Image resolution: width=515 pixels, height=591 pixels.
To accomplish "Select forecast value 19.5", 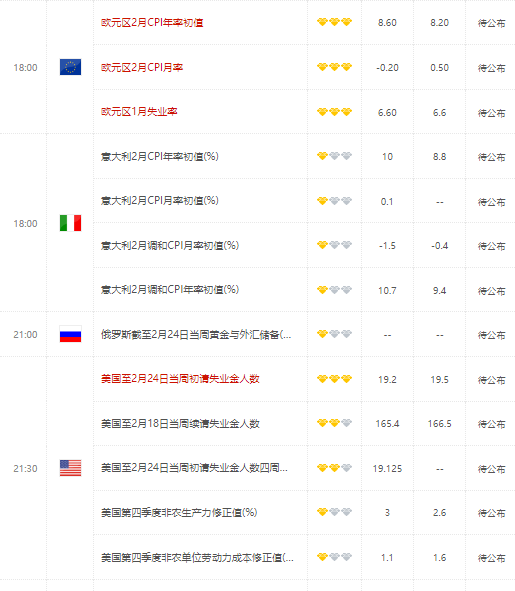I will (440, 380).
